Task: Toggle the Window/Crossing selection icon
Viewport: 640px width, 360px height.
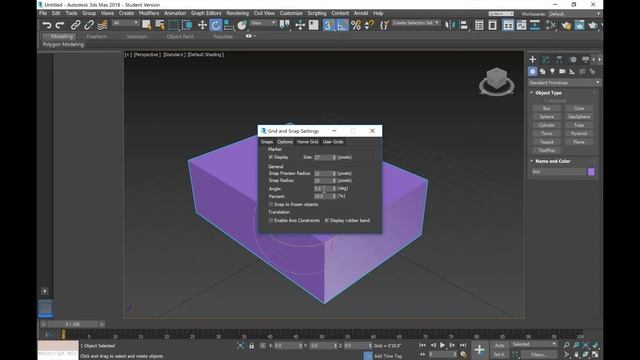Action: 187,25
